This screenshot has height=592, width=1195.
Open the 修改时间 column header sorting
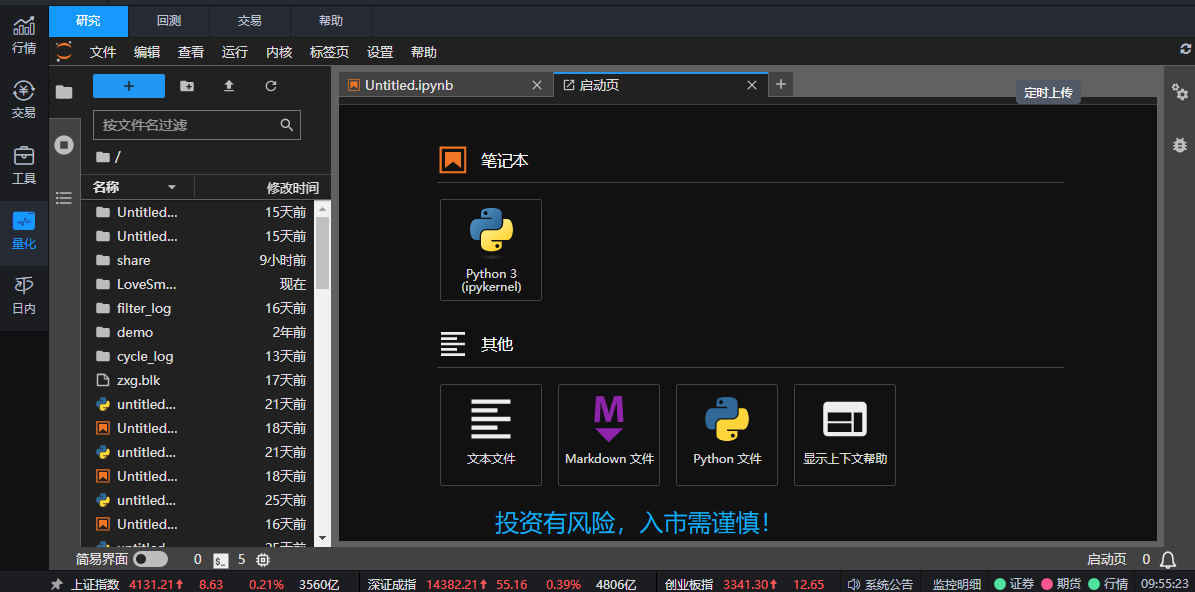(x=292, y=188)
